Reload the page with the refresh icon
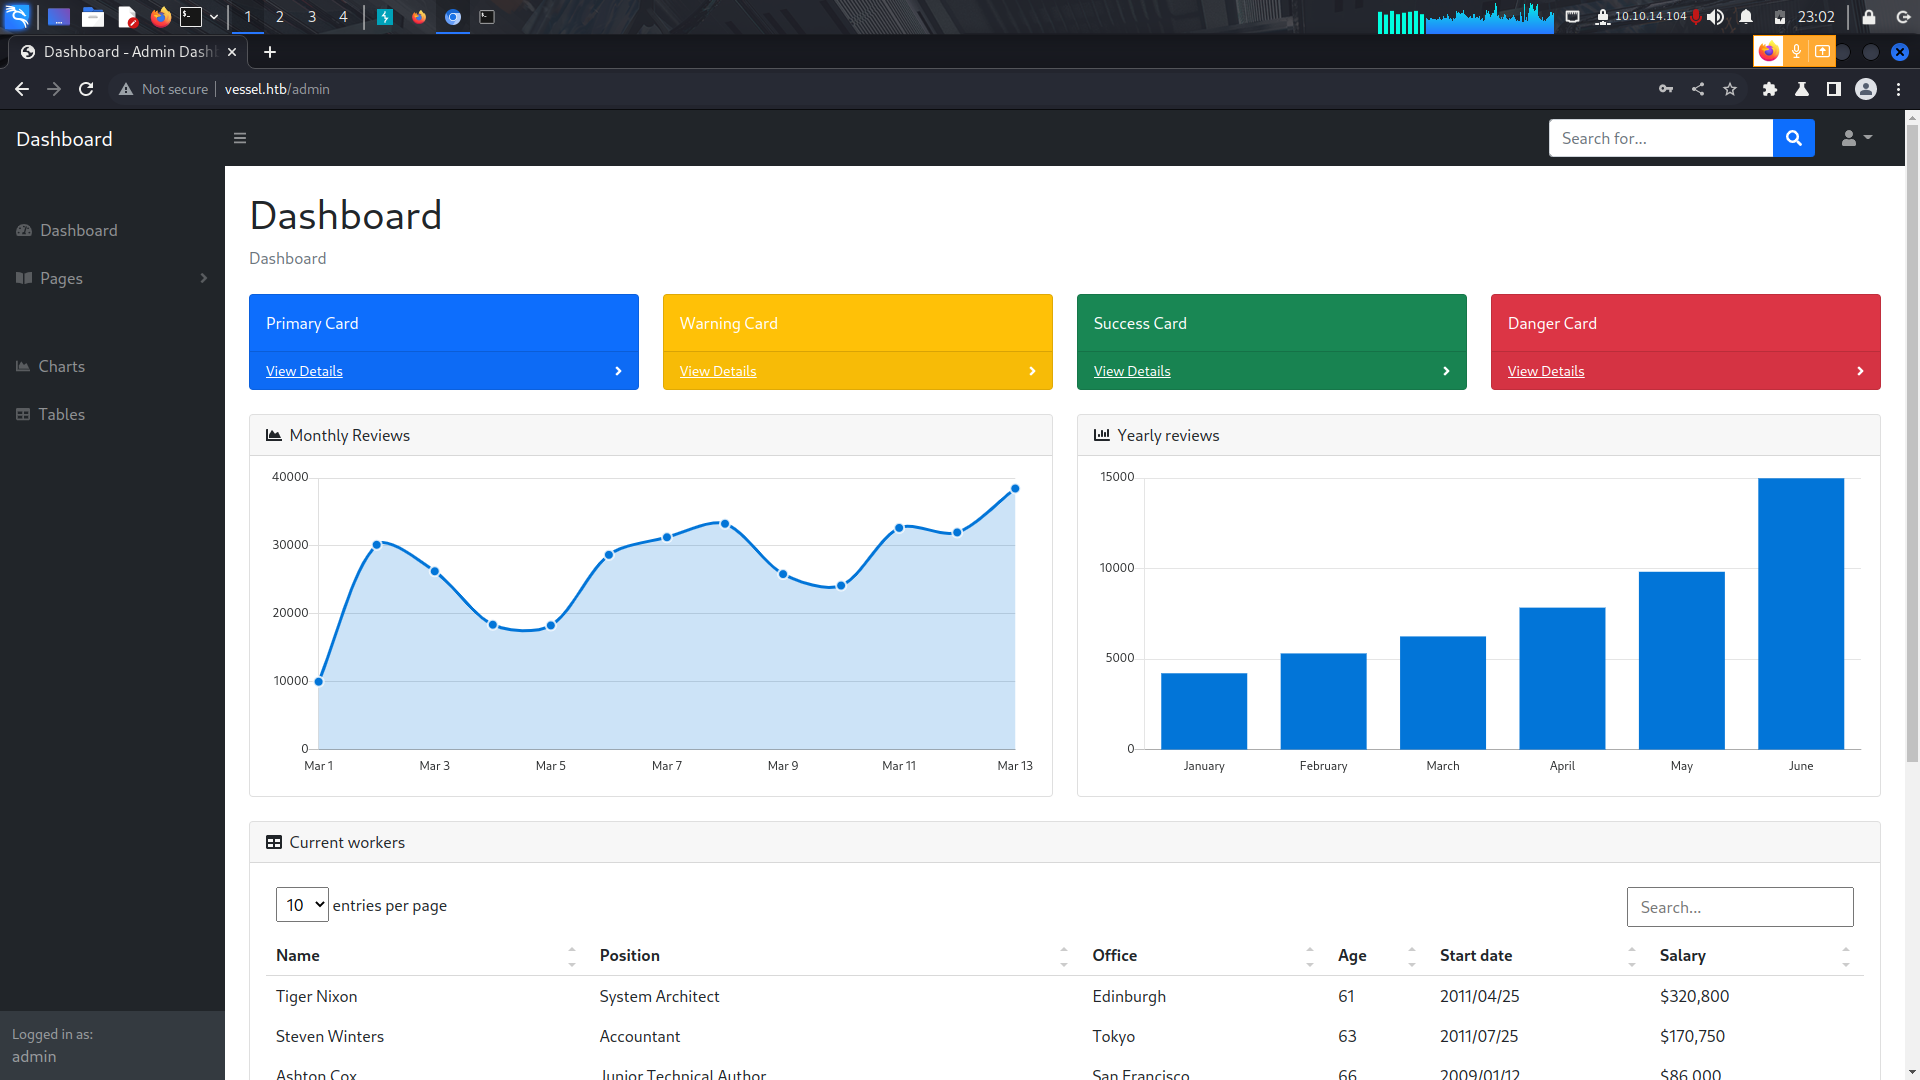The height and width of the screenshot is (1080, 1920). point(86,89)
